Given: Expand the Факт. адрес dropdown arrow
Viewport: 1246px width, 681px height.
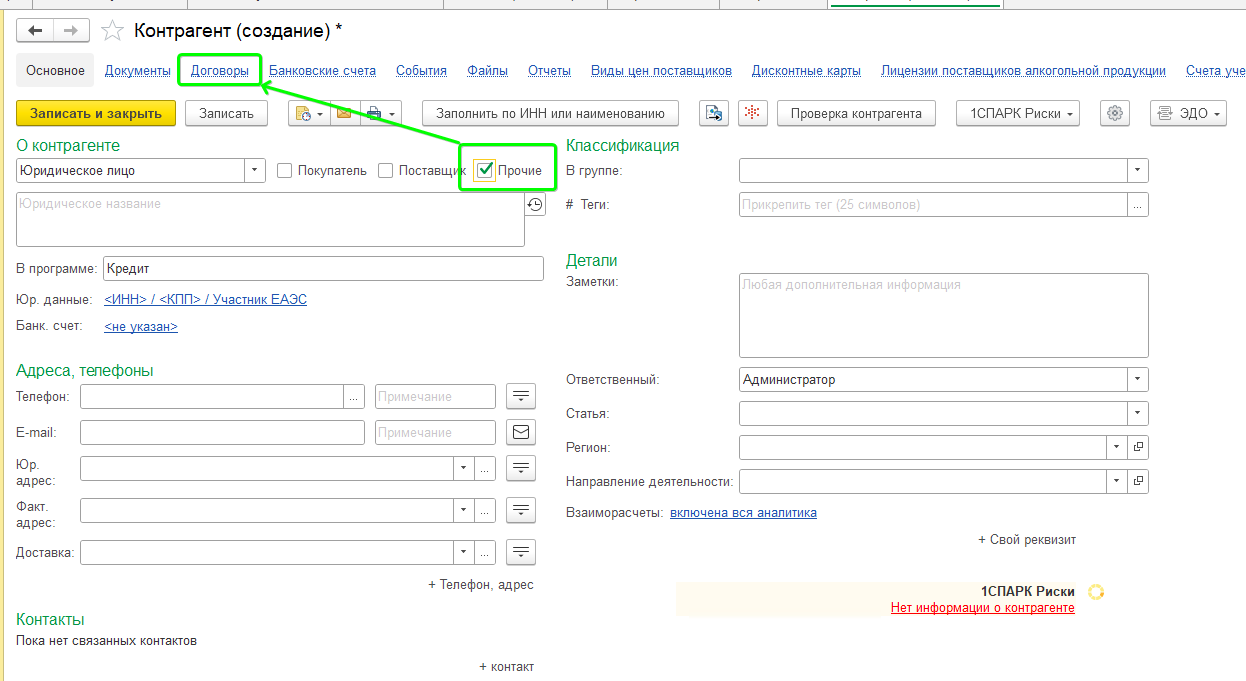Looking at the screenshot, I should tap(464, 510).
